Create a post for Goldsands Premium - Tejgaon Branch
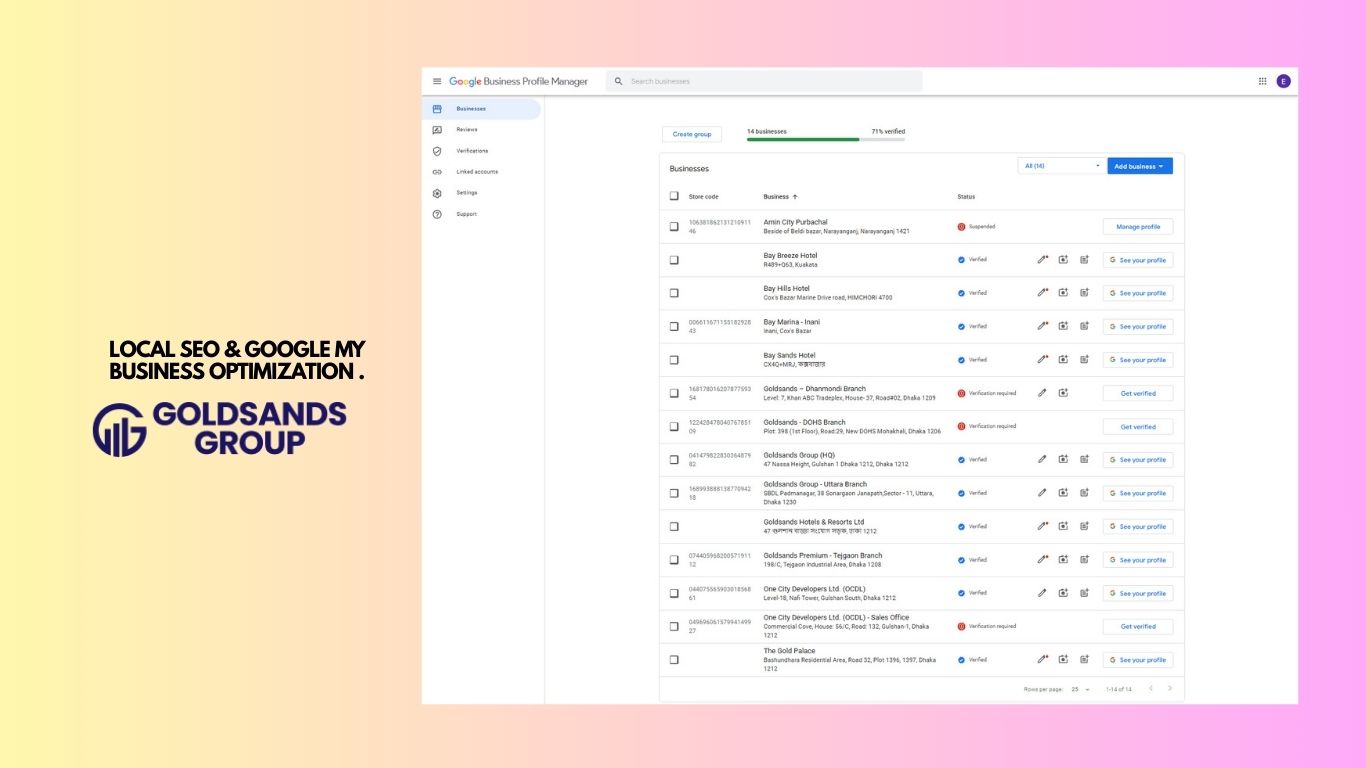This screenshot has width=1366, height=768. coord(1084,560)
